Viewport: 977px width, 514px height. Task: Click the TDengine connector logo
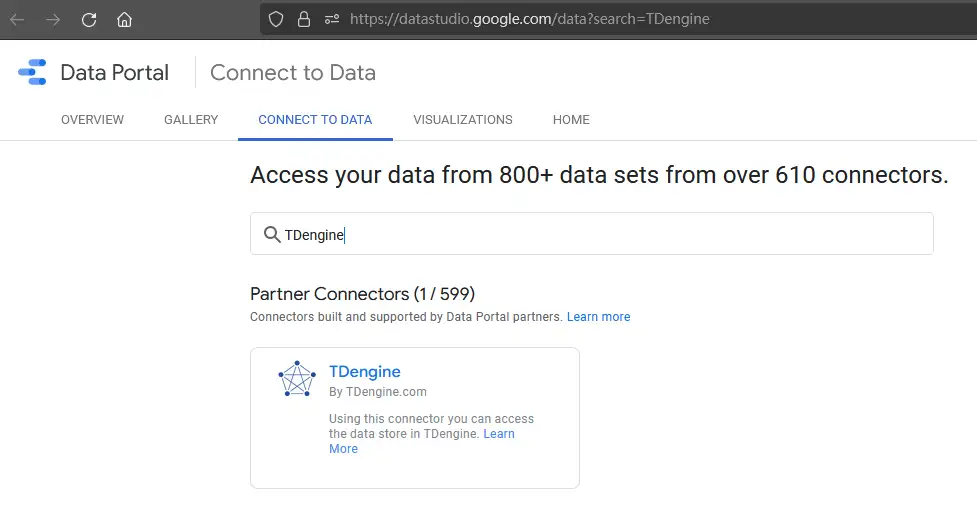coord(297,380)
